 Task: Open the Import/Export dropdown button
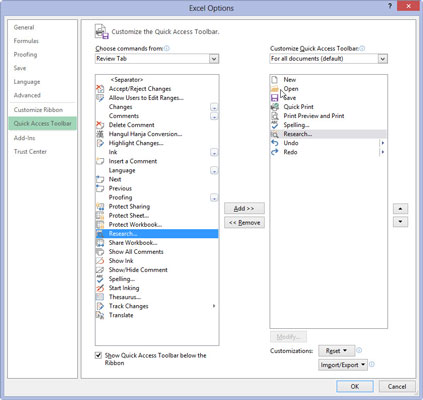tap(343, 365)
